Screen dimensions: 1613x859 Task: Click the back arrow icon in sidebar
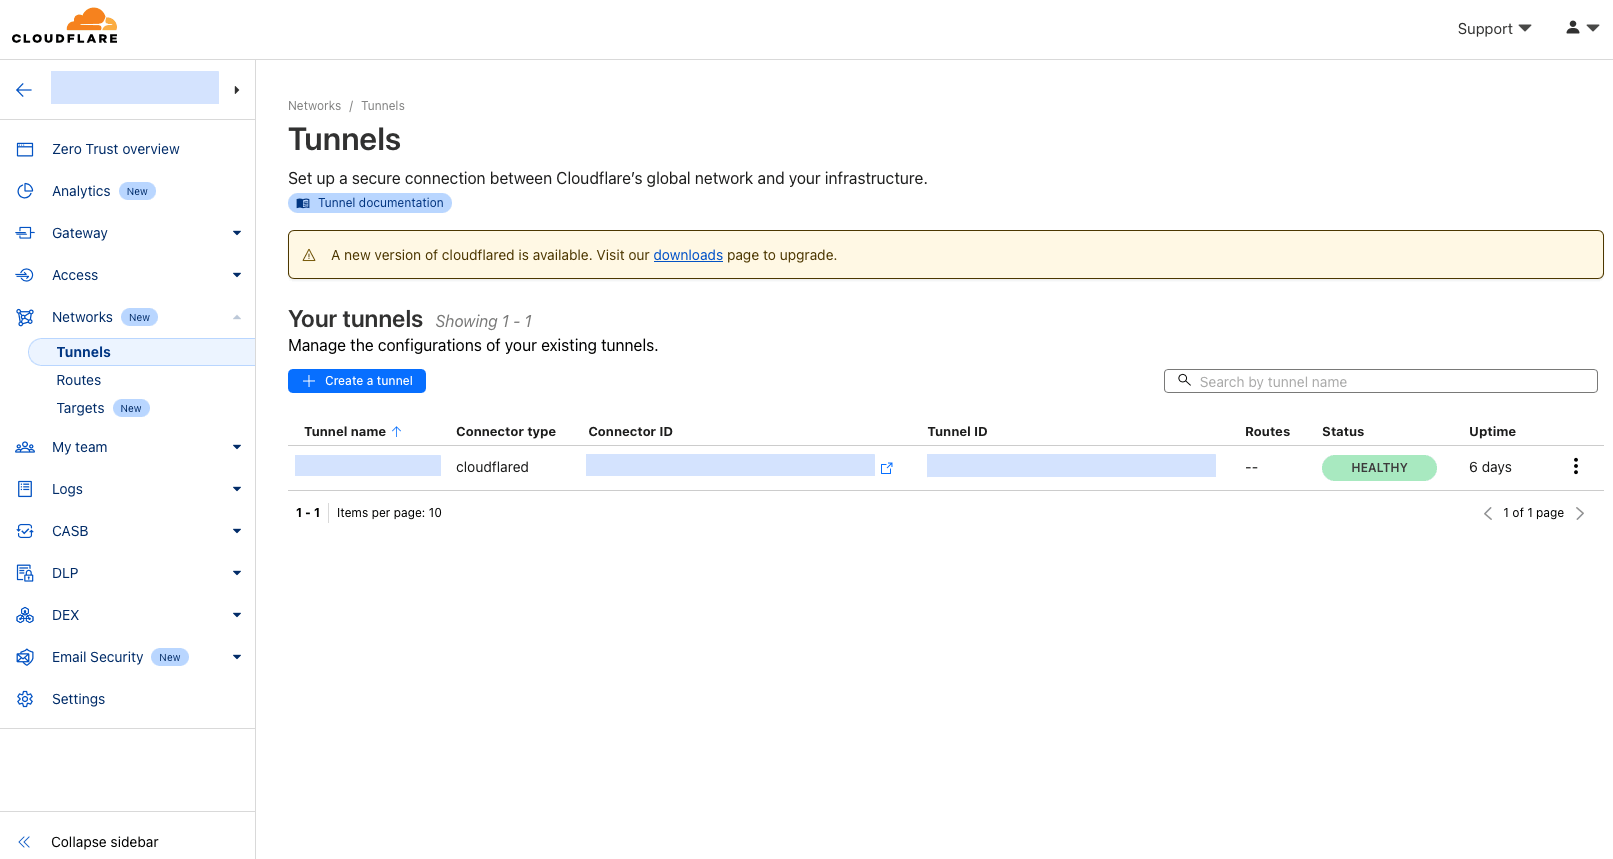[x=24, y=90]
